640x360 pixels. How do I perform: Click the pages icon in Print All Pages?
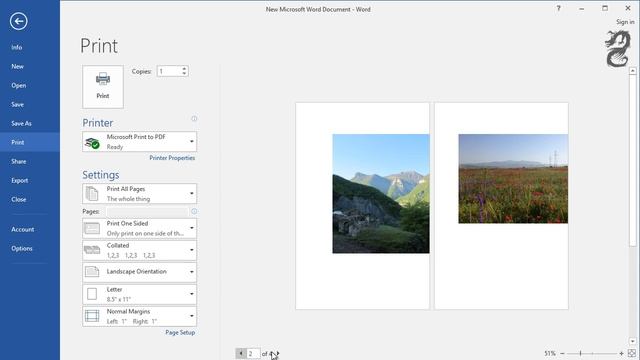[x=92, y=193]
